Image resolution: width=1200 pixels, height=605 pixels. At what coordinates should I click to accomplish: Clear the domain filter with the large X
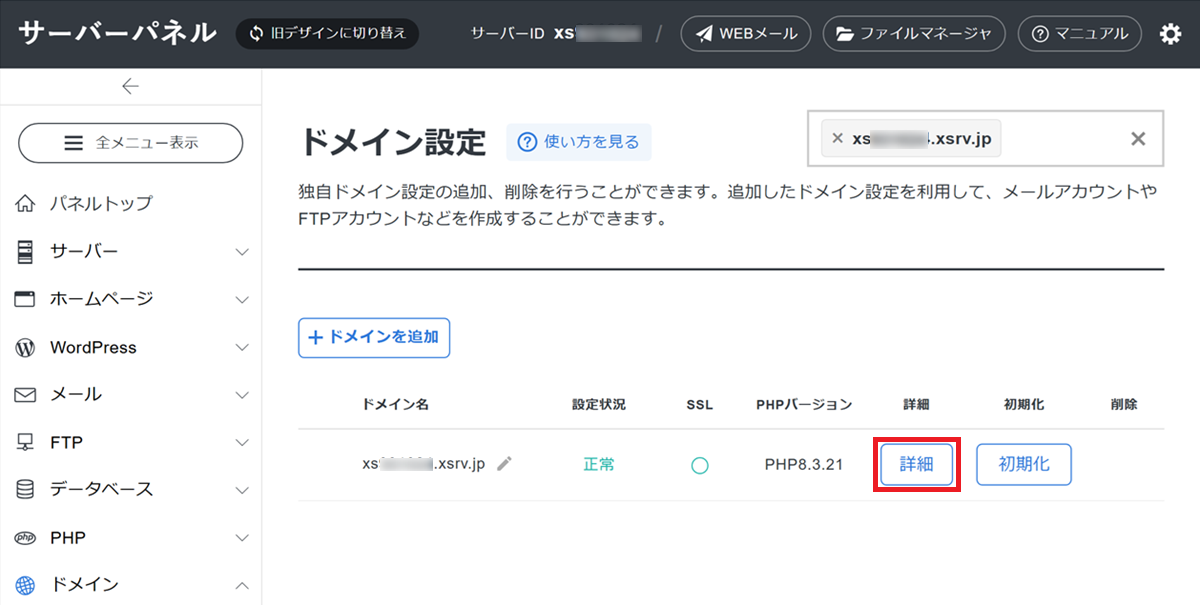point(1137,139)
